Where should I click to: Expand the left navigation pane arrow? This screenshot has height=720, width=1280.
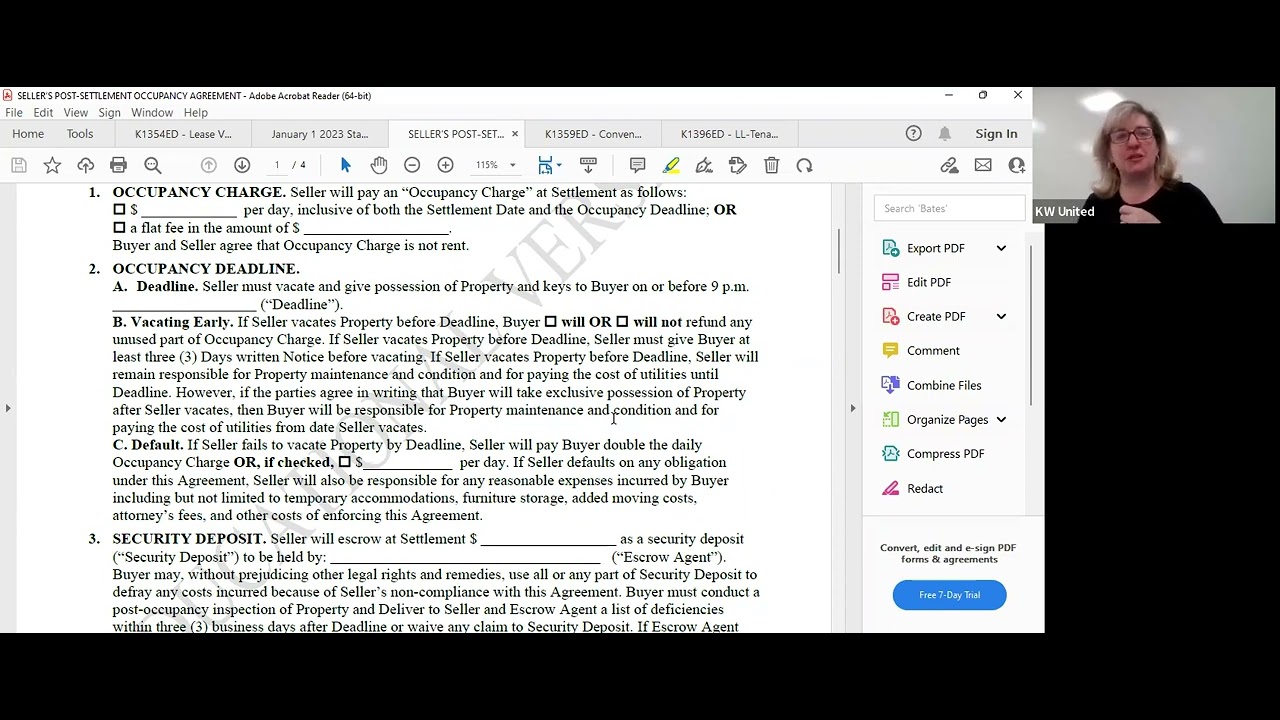coord(8,408)
